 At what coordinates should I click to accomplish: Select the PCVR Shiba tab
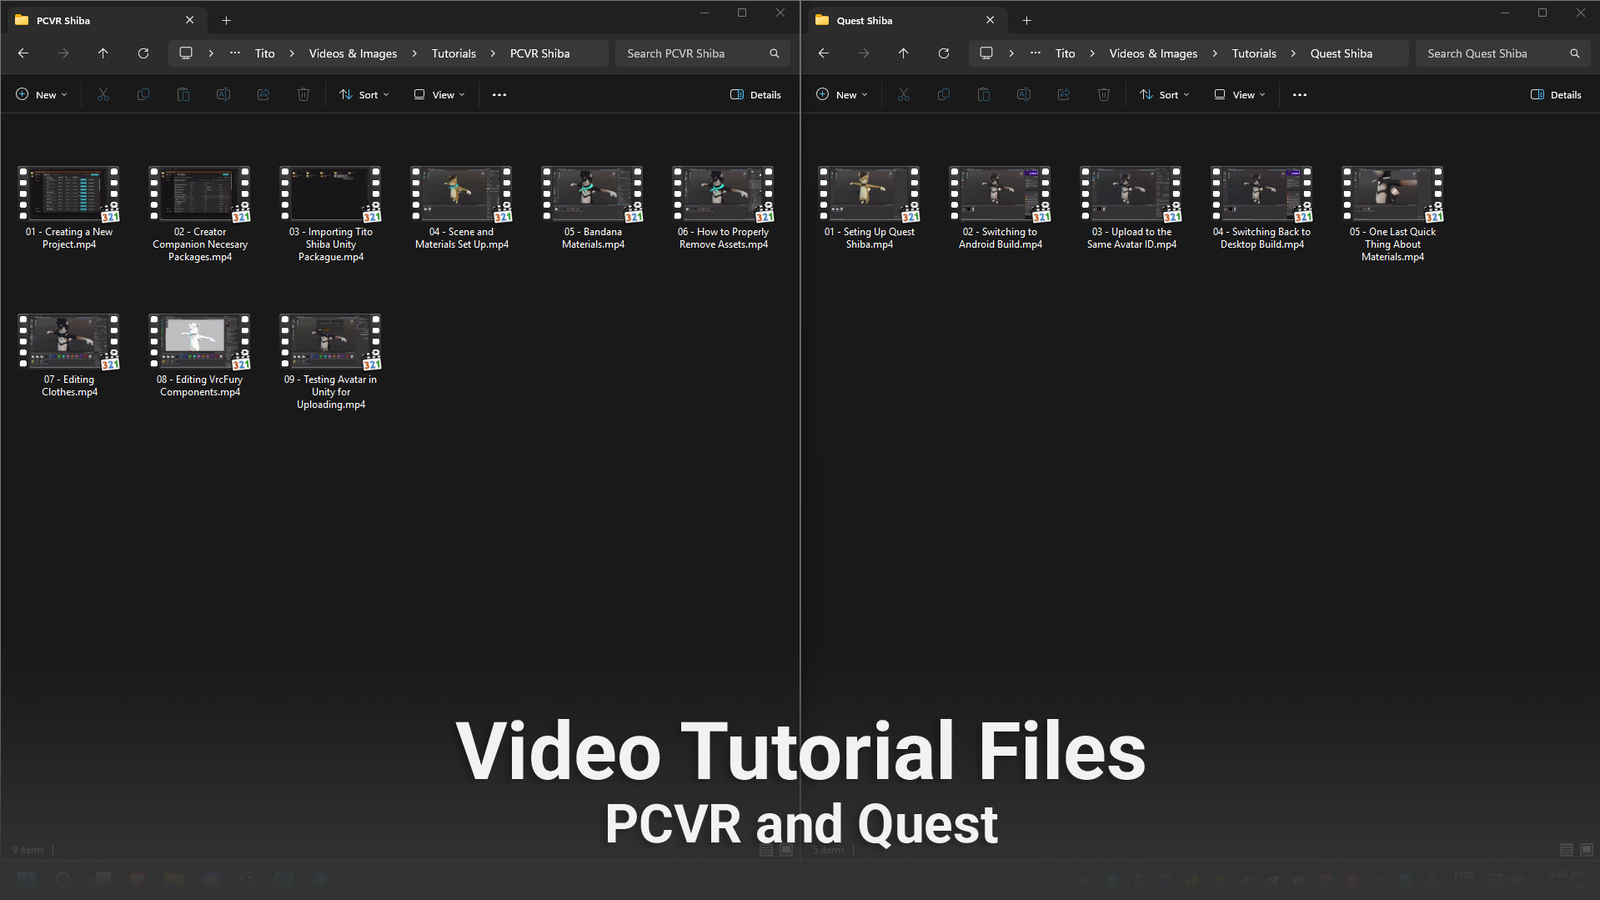point(100,20)
